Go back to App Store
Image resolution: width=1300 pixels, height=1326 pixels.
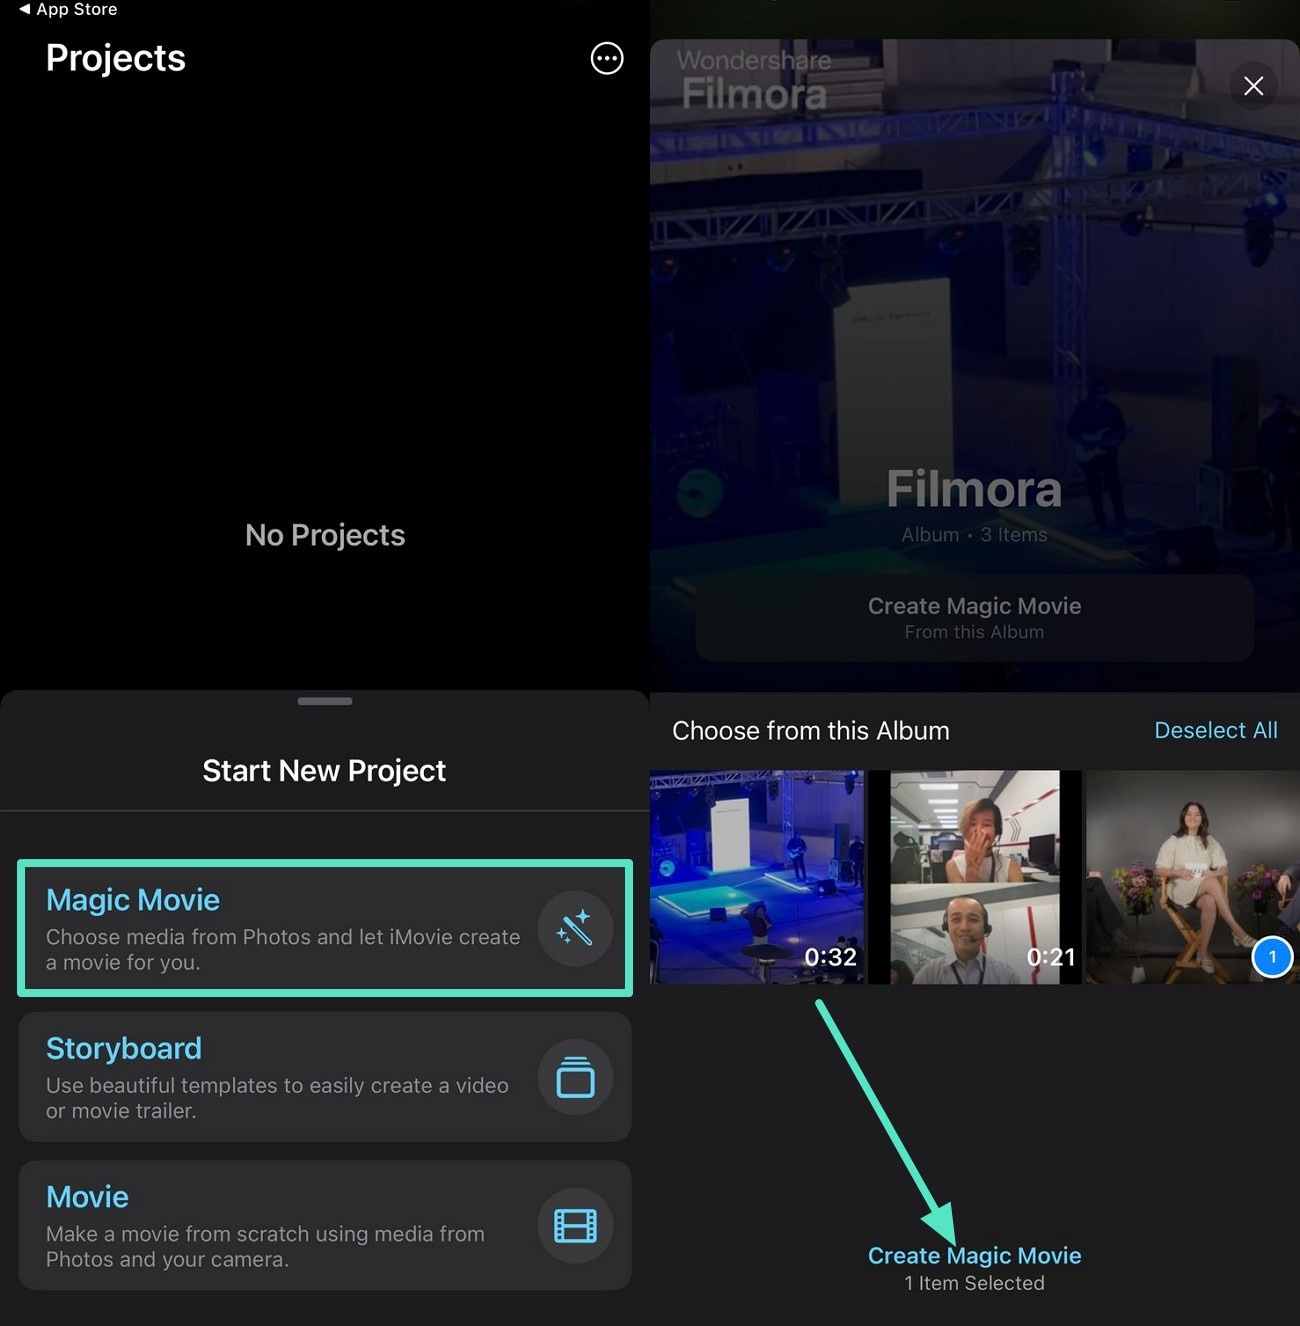pos(68,9)
